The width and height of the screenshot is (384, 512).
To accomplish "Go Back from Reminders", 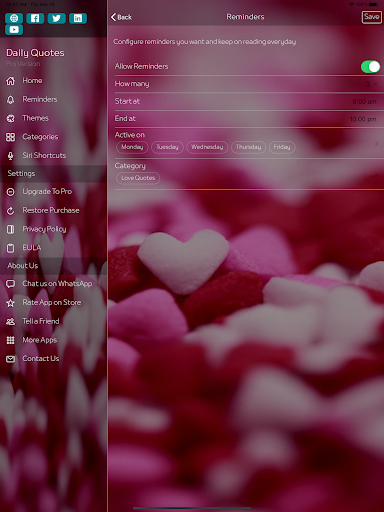I will (121, 17).
